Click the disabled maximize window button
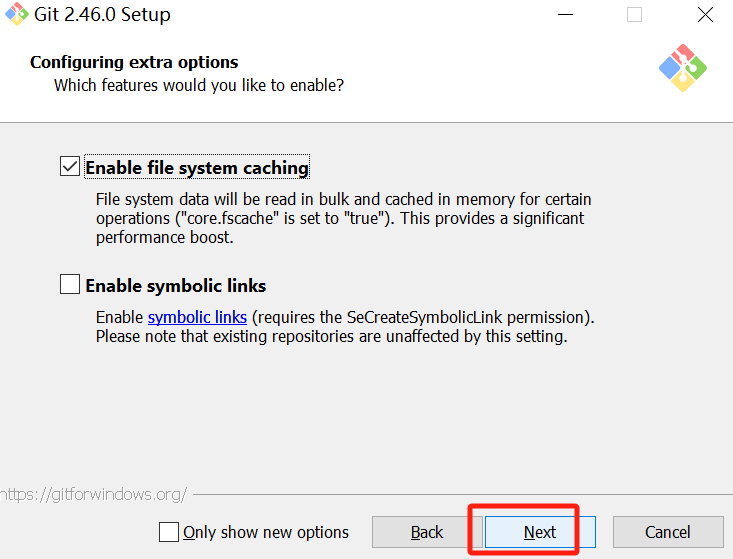The height and width of the screenshot is (559, 733). [x=634, y=14]
